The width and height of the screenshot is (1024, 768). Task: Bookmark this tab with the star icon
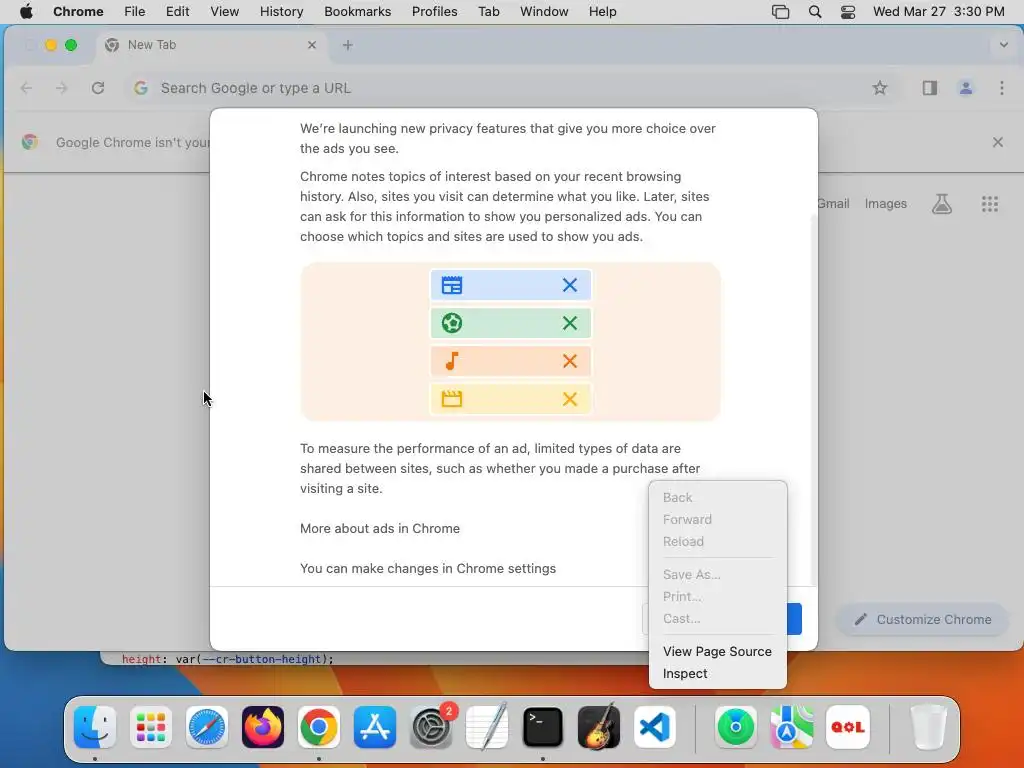click(x=880, y=88)
